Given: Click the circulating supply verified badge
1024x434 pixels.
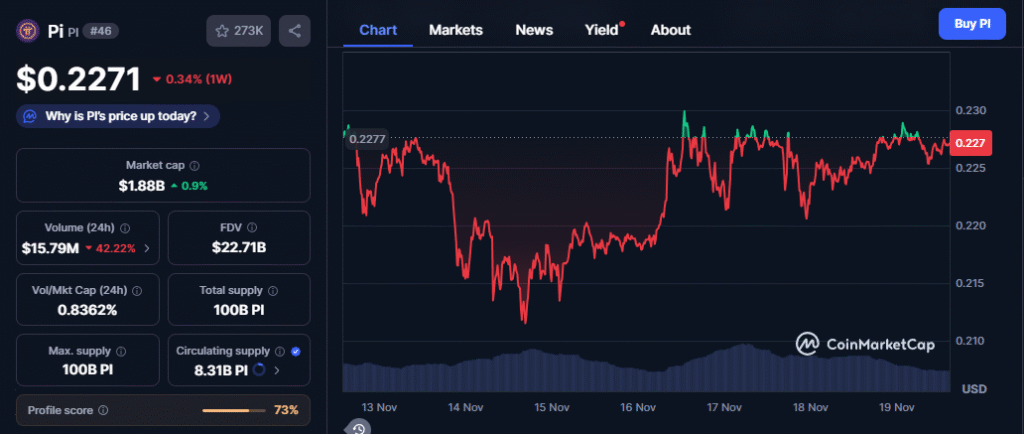Looking at the screenshot, I should click(294, 351).
